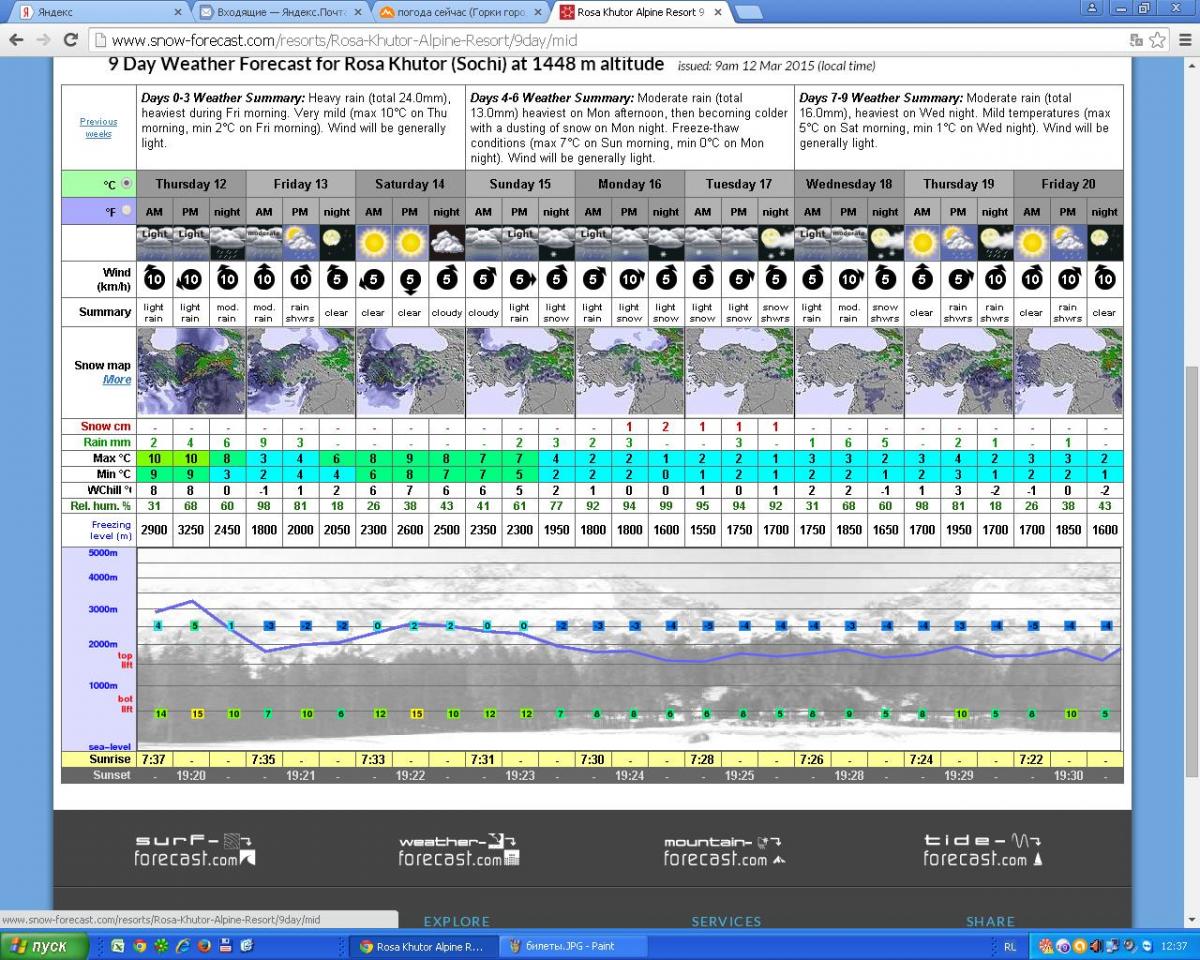This screenshot has height=960, width=1200.
Task: Click the Saturday 14 day header
Action: point(410,184)
